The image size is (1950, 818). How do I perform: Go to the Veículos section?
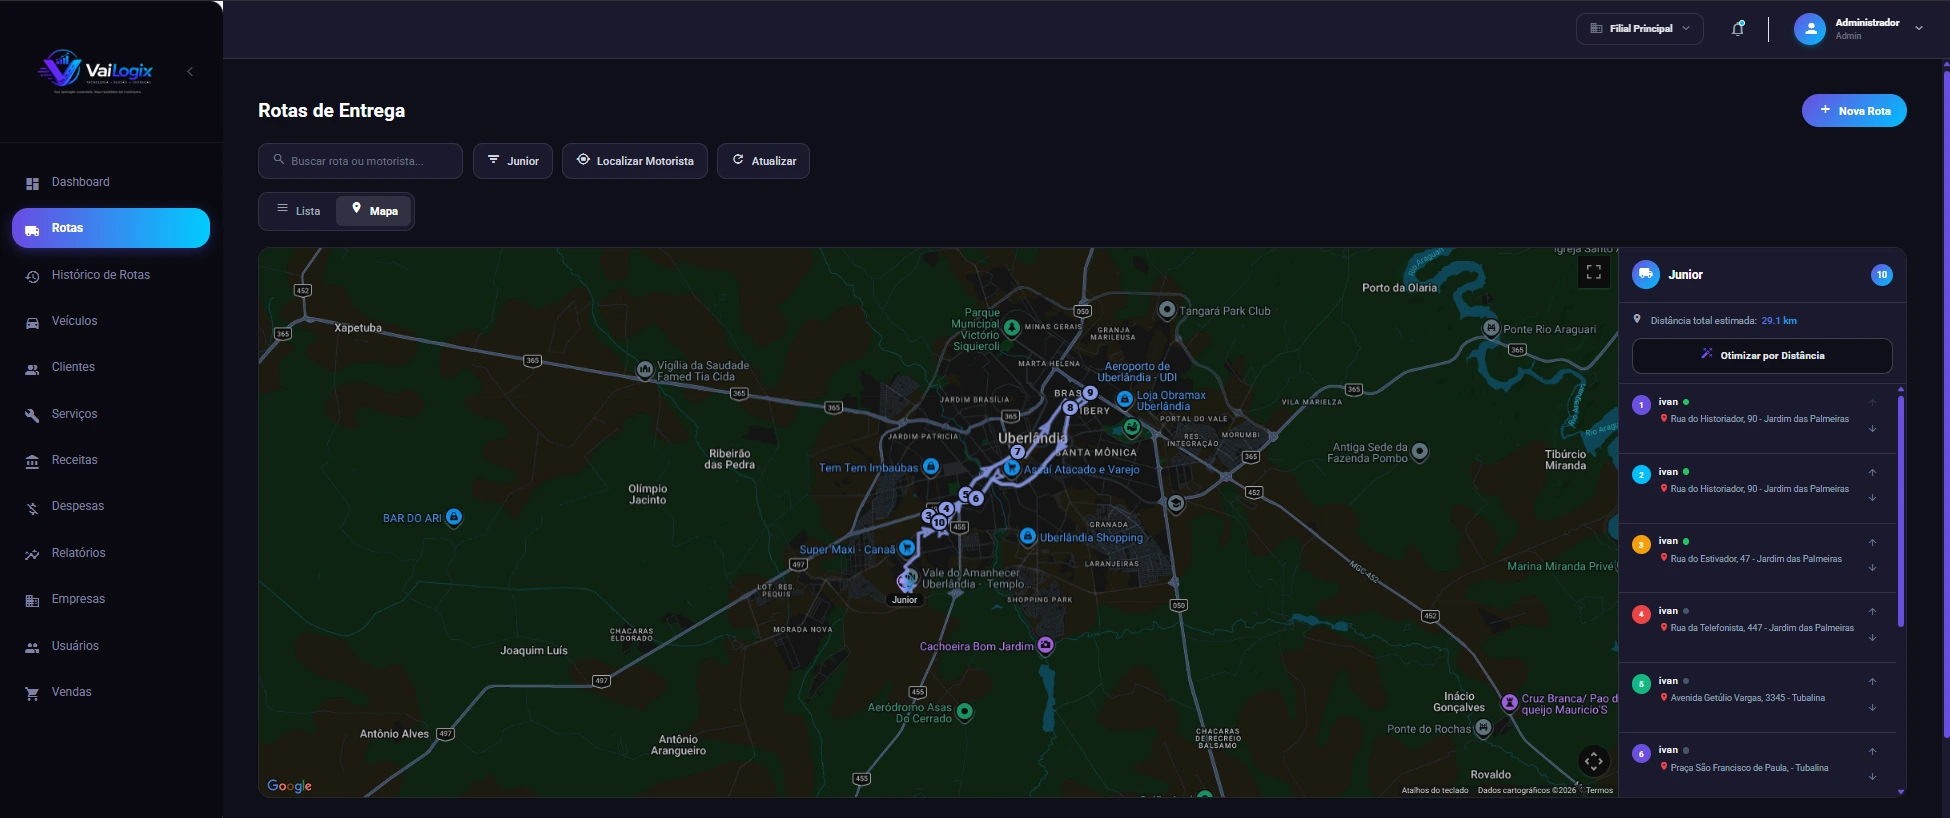111,321
